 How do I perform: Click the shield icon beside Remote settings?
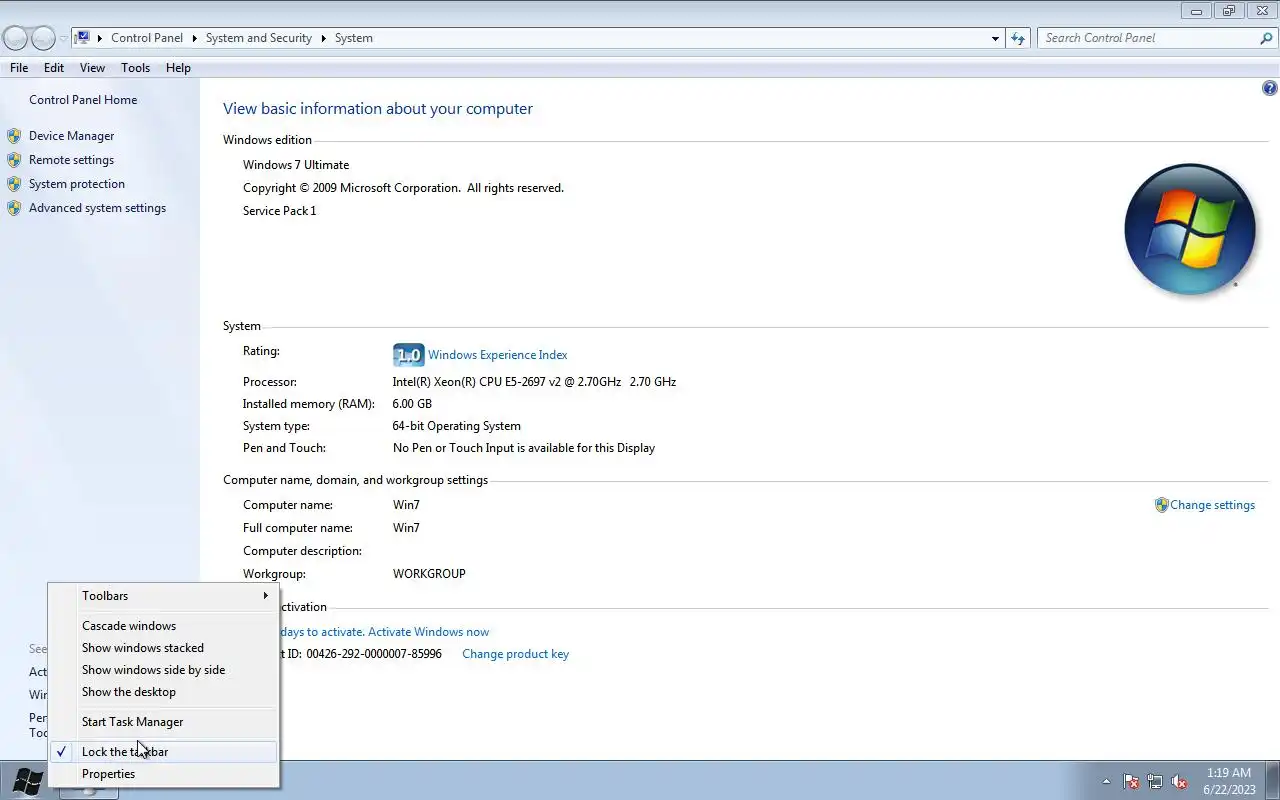click(x=14, y=160)
